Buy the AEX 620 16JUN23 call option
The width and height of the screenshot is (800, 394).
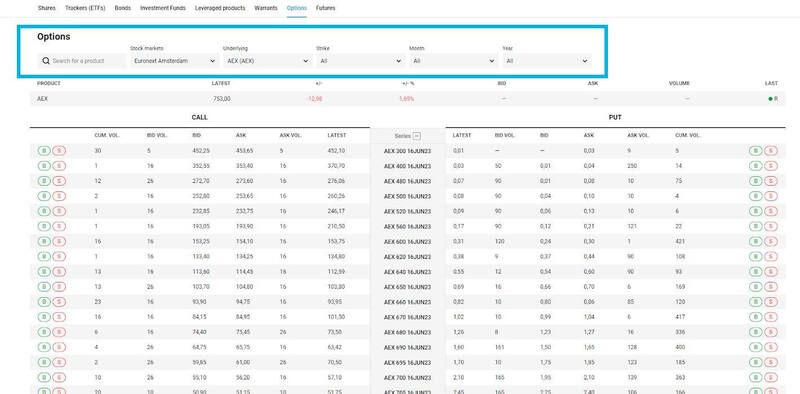click(x=44, y=256)
